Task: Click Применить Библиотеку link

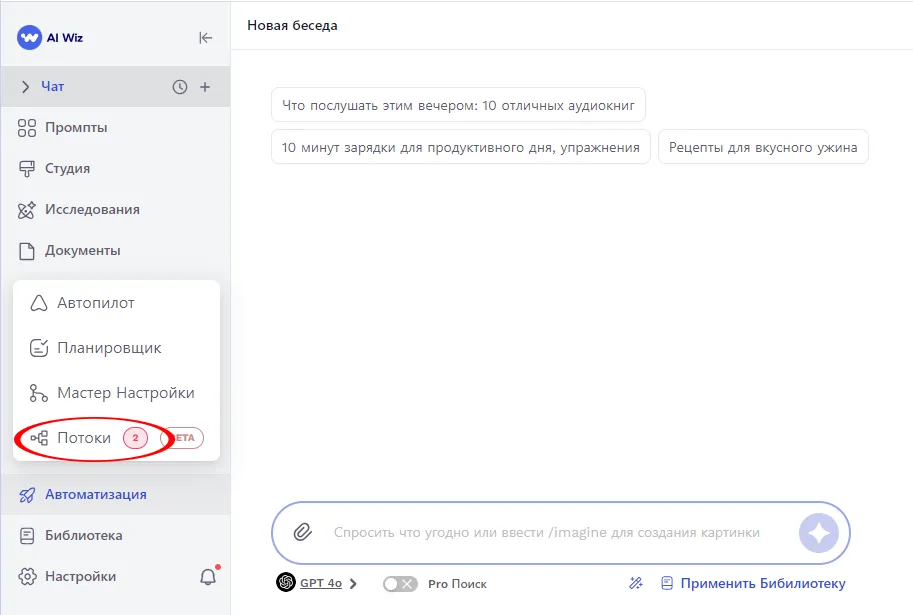Action: pyautogui.click(x=762, y=584)
